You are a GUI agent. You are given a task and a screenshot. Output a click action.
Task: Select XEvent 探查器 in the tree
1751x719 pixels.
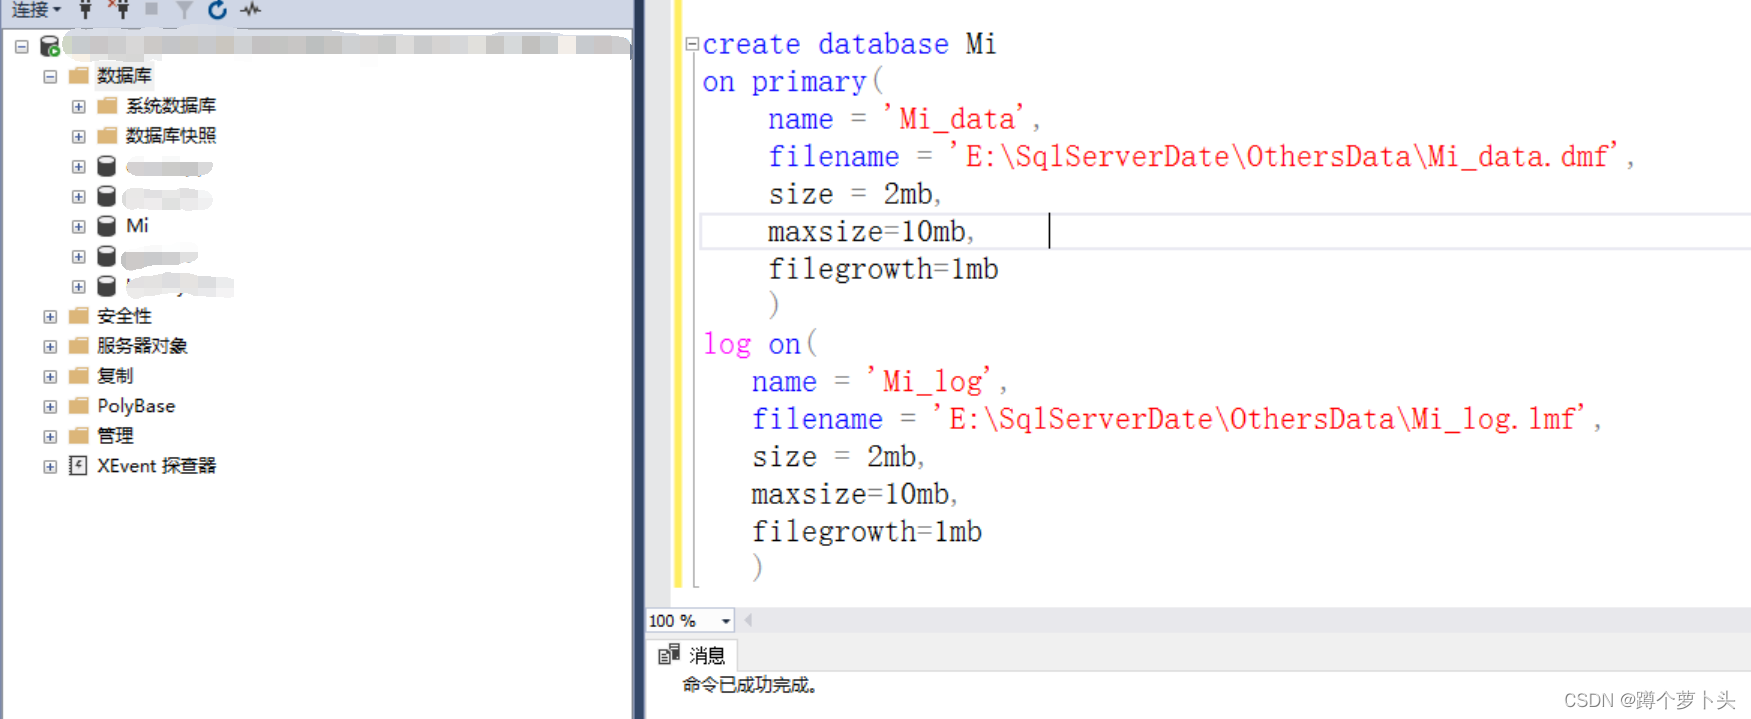[x=157, y=466]
